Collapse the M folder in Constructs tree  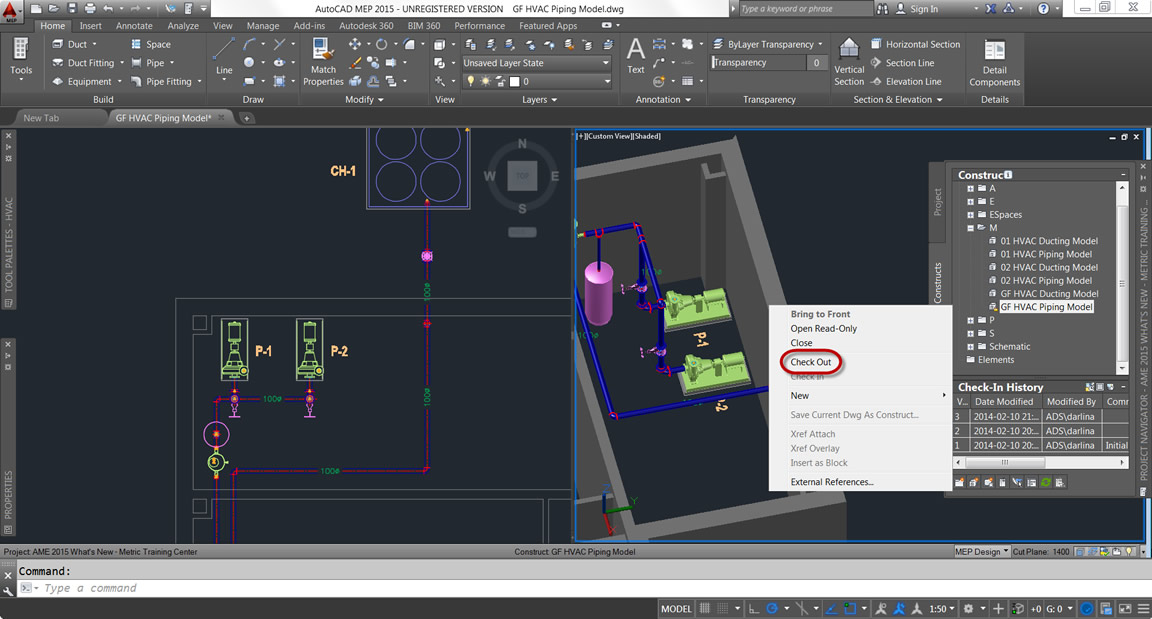[971, 228]
